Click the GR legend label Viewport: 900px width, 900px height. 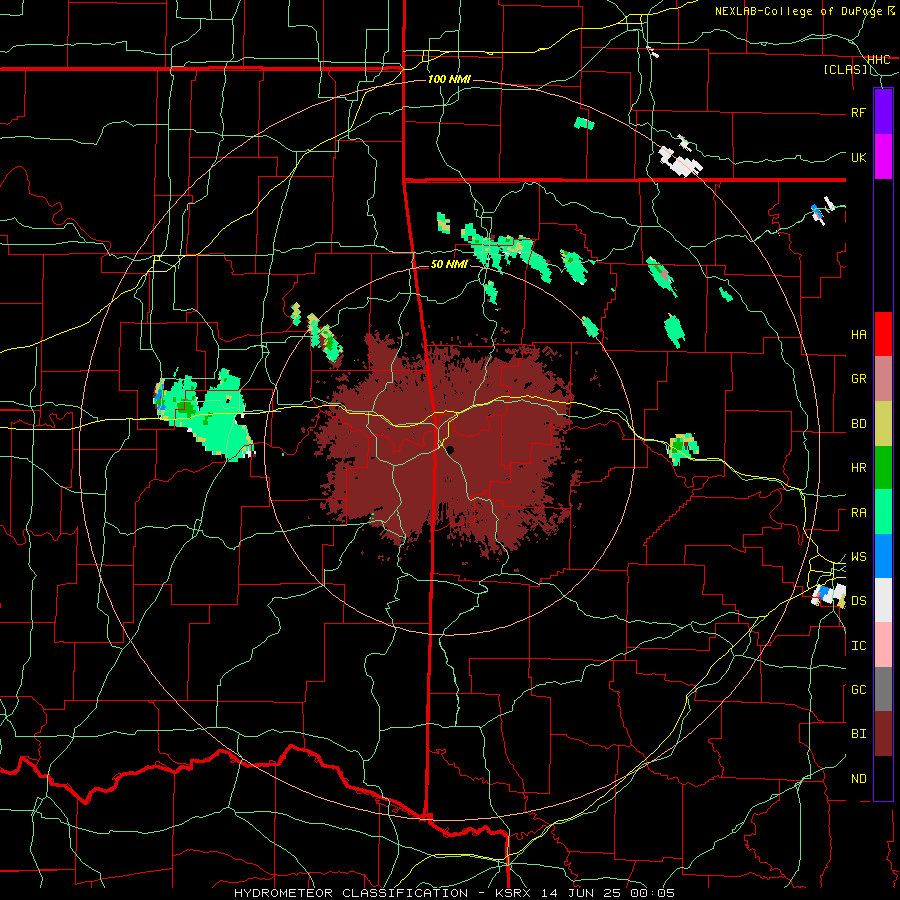pyautogui.click(x=858, y=379)
